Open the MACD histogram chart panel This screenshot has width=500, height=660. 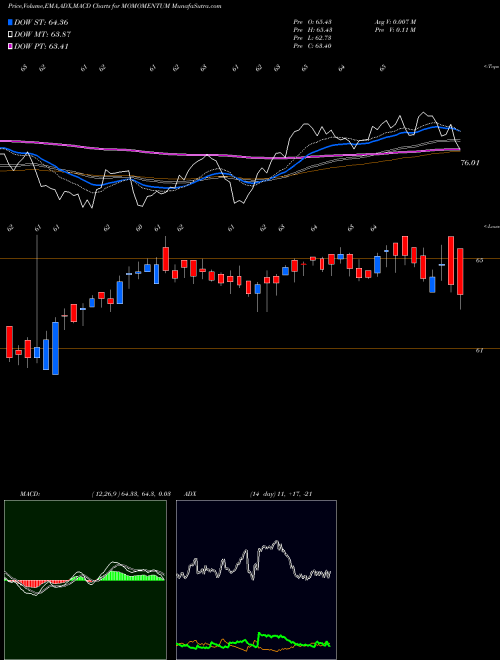[x=85, y=580]
